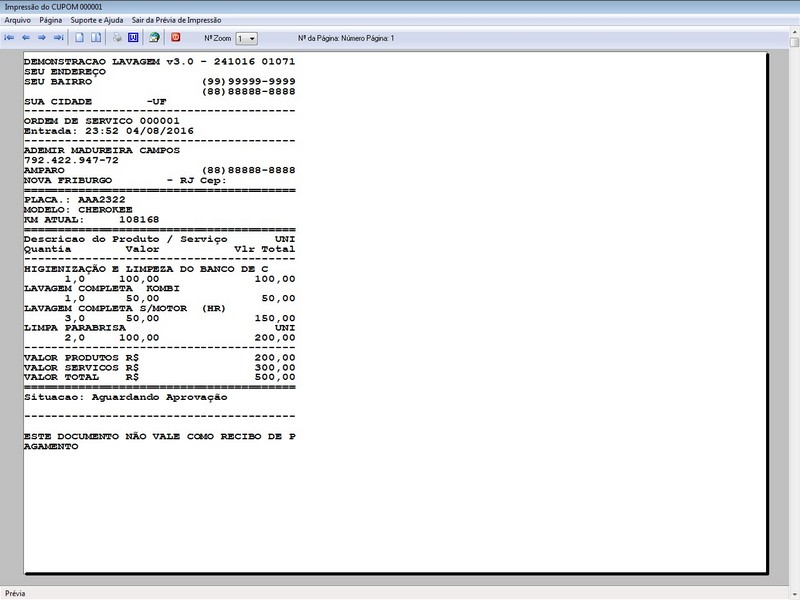Click the vertical scrollbar thumb
The width and height of the screenshot is (800, 600).
794,42
